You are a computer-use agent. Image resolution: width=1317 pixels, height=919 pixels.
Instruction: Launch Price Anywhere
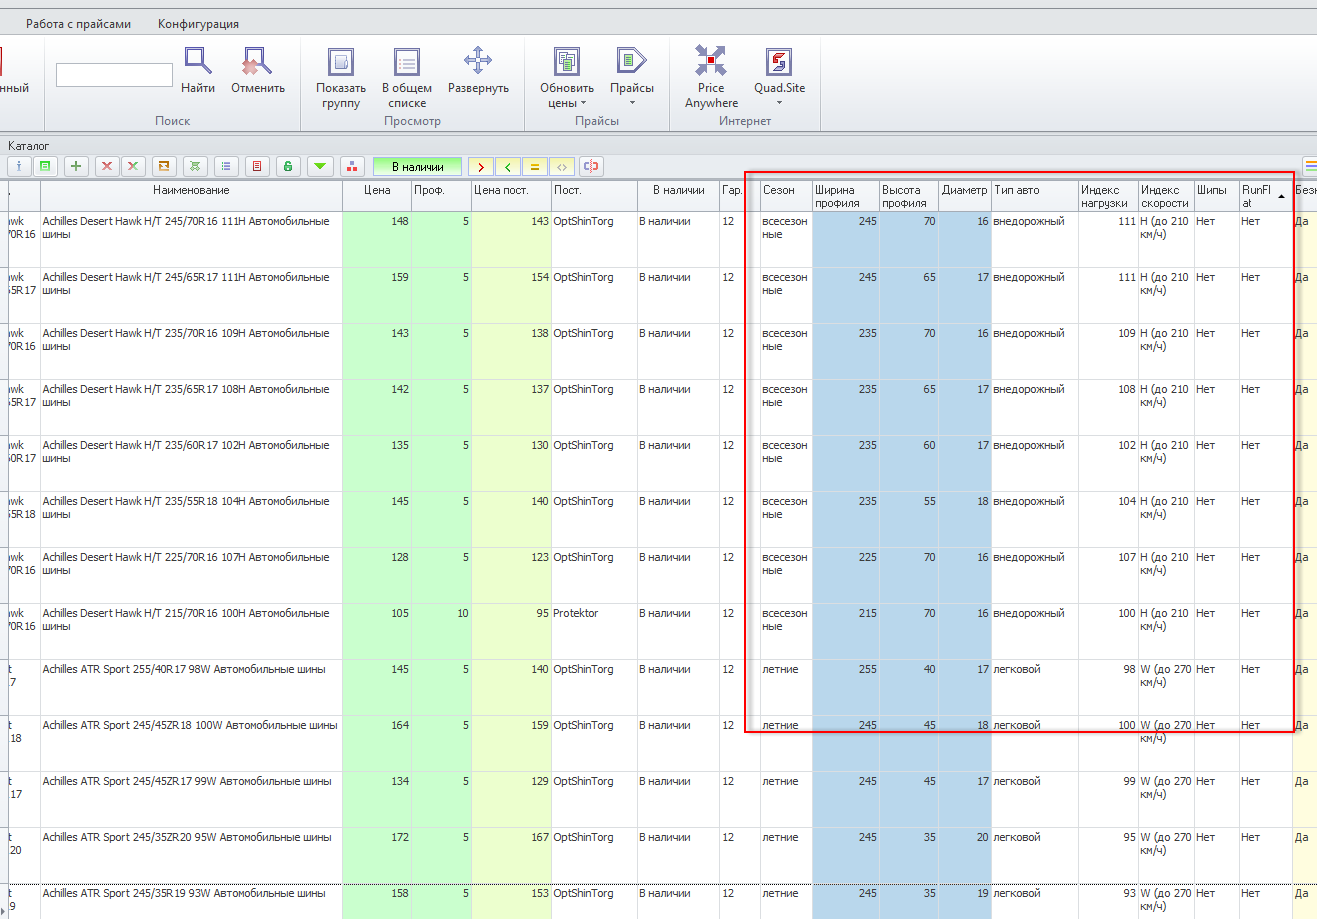pyautogui.click(x=711, y=78)
